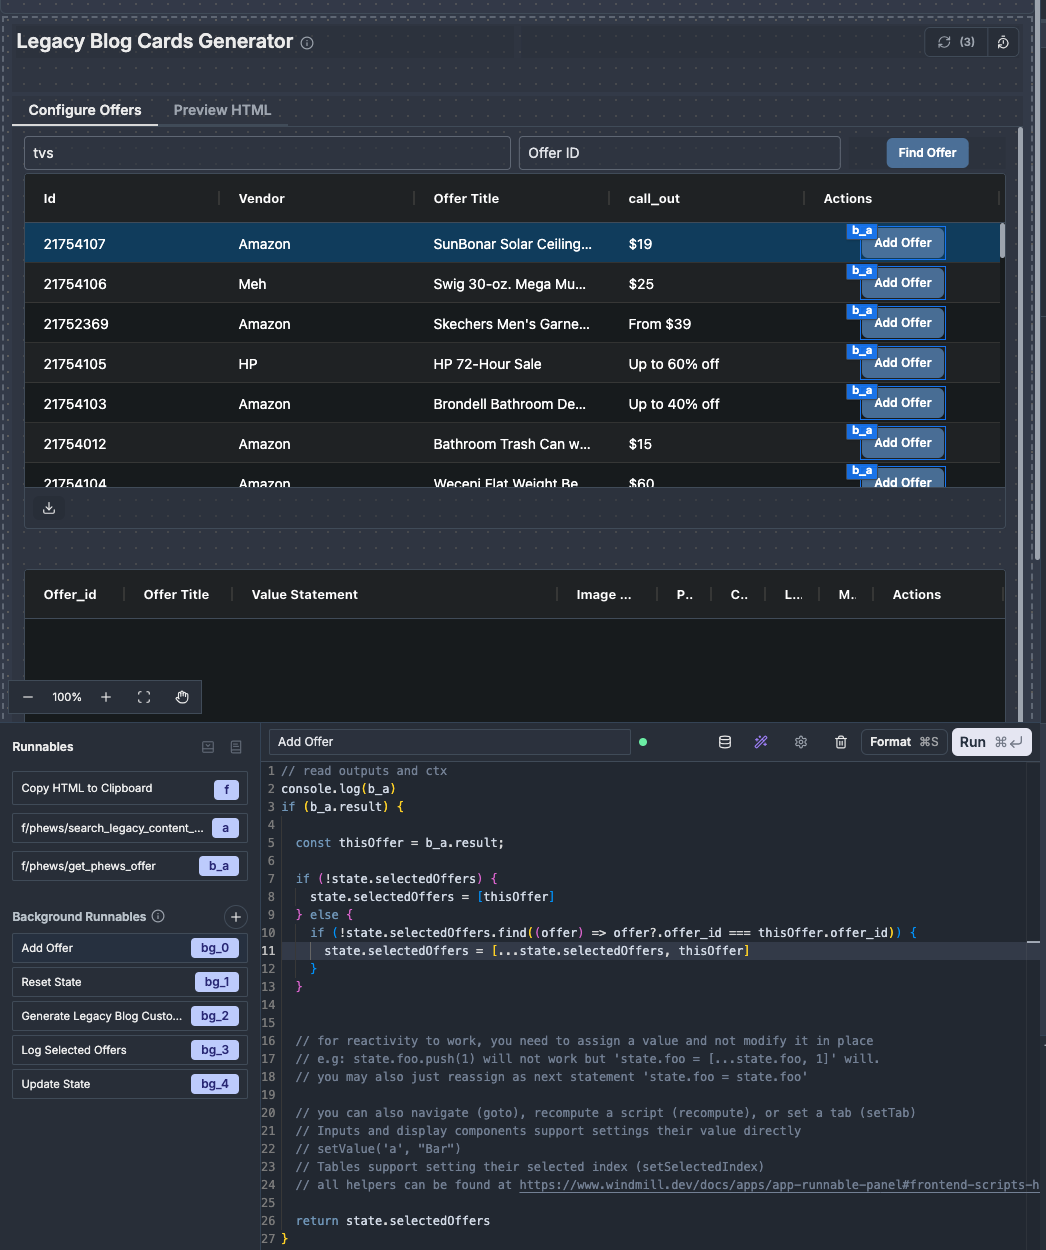Screen dimensions: 1046x1250
Task: Click the refresh all (3) button
Action: (x=956, y=42)
